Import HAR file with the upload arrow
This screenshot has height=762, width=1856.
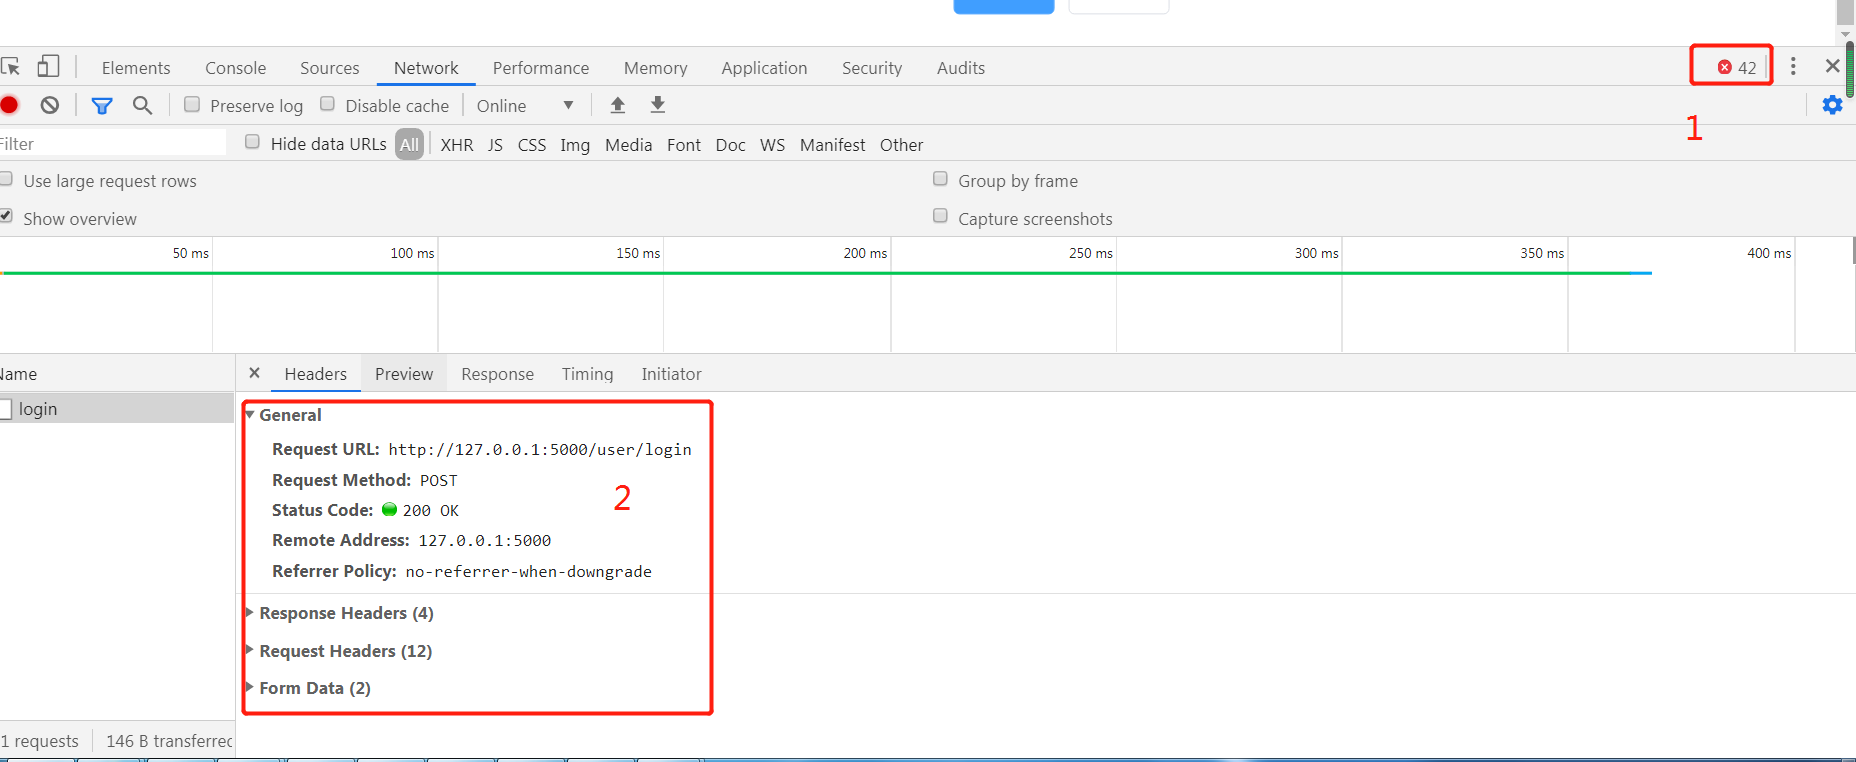[x=618, y=105]
